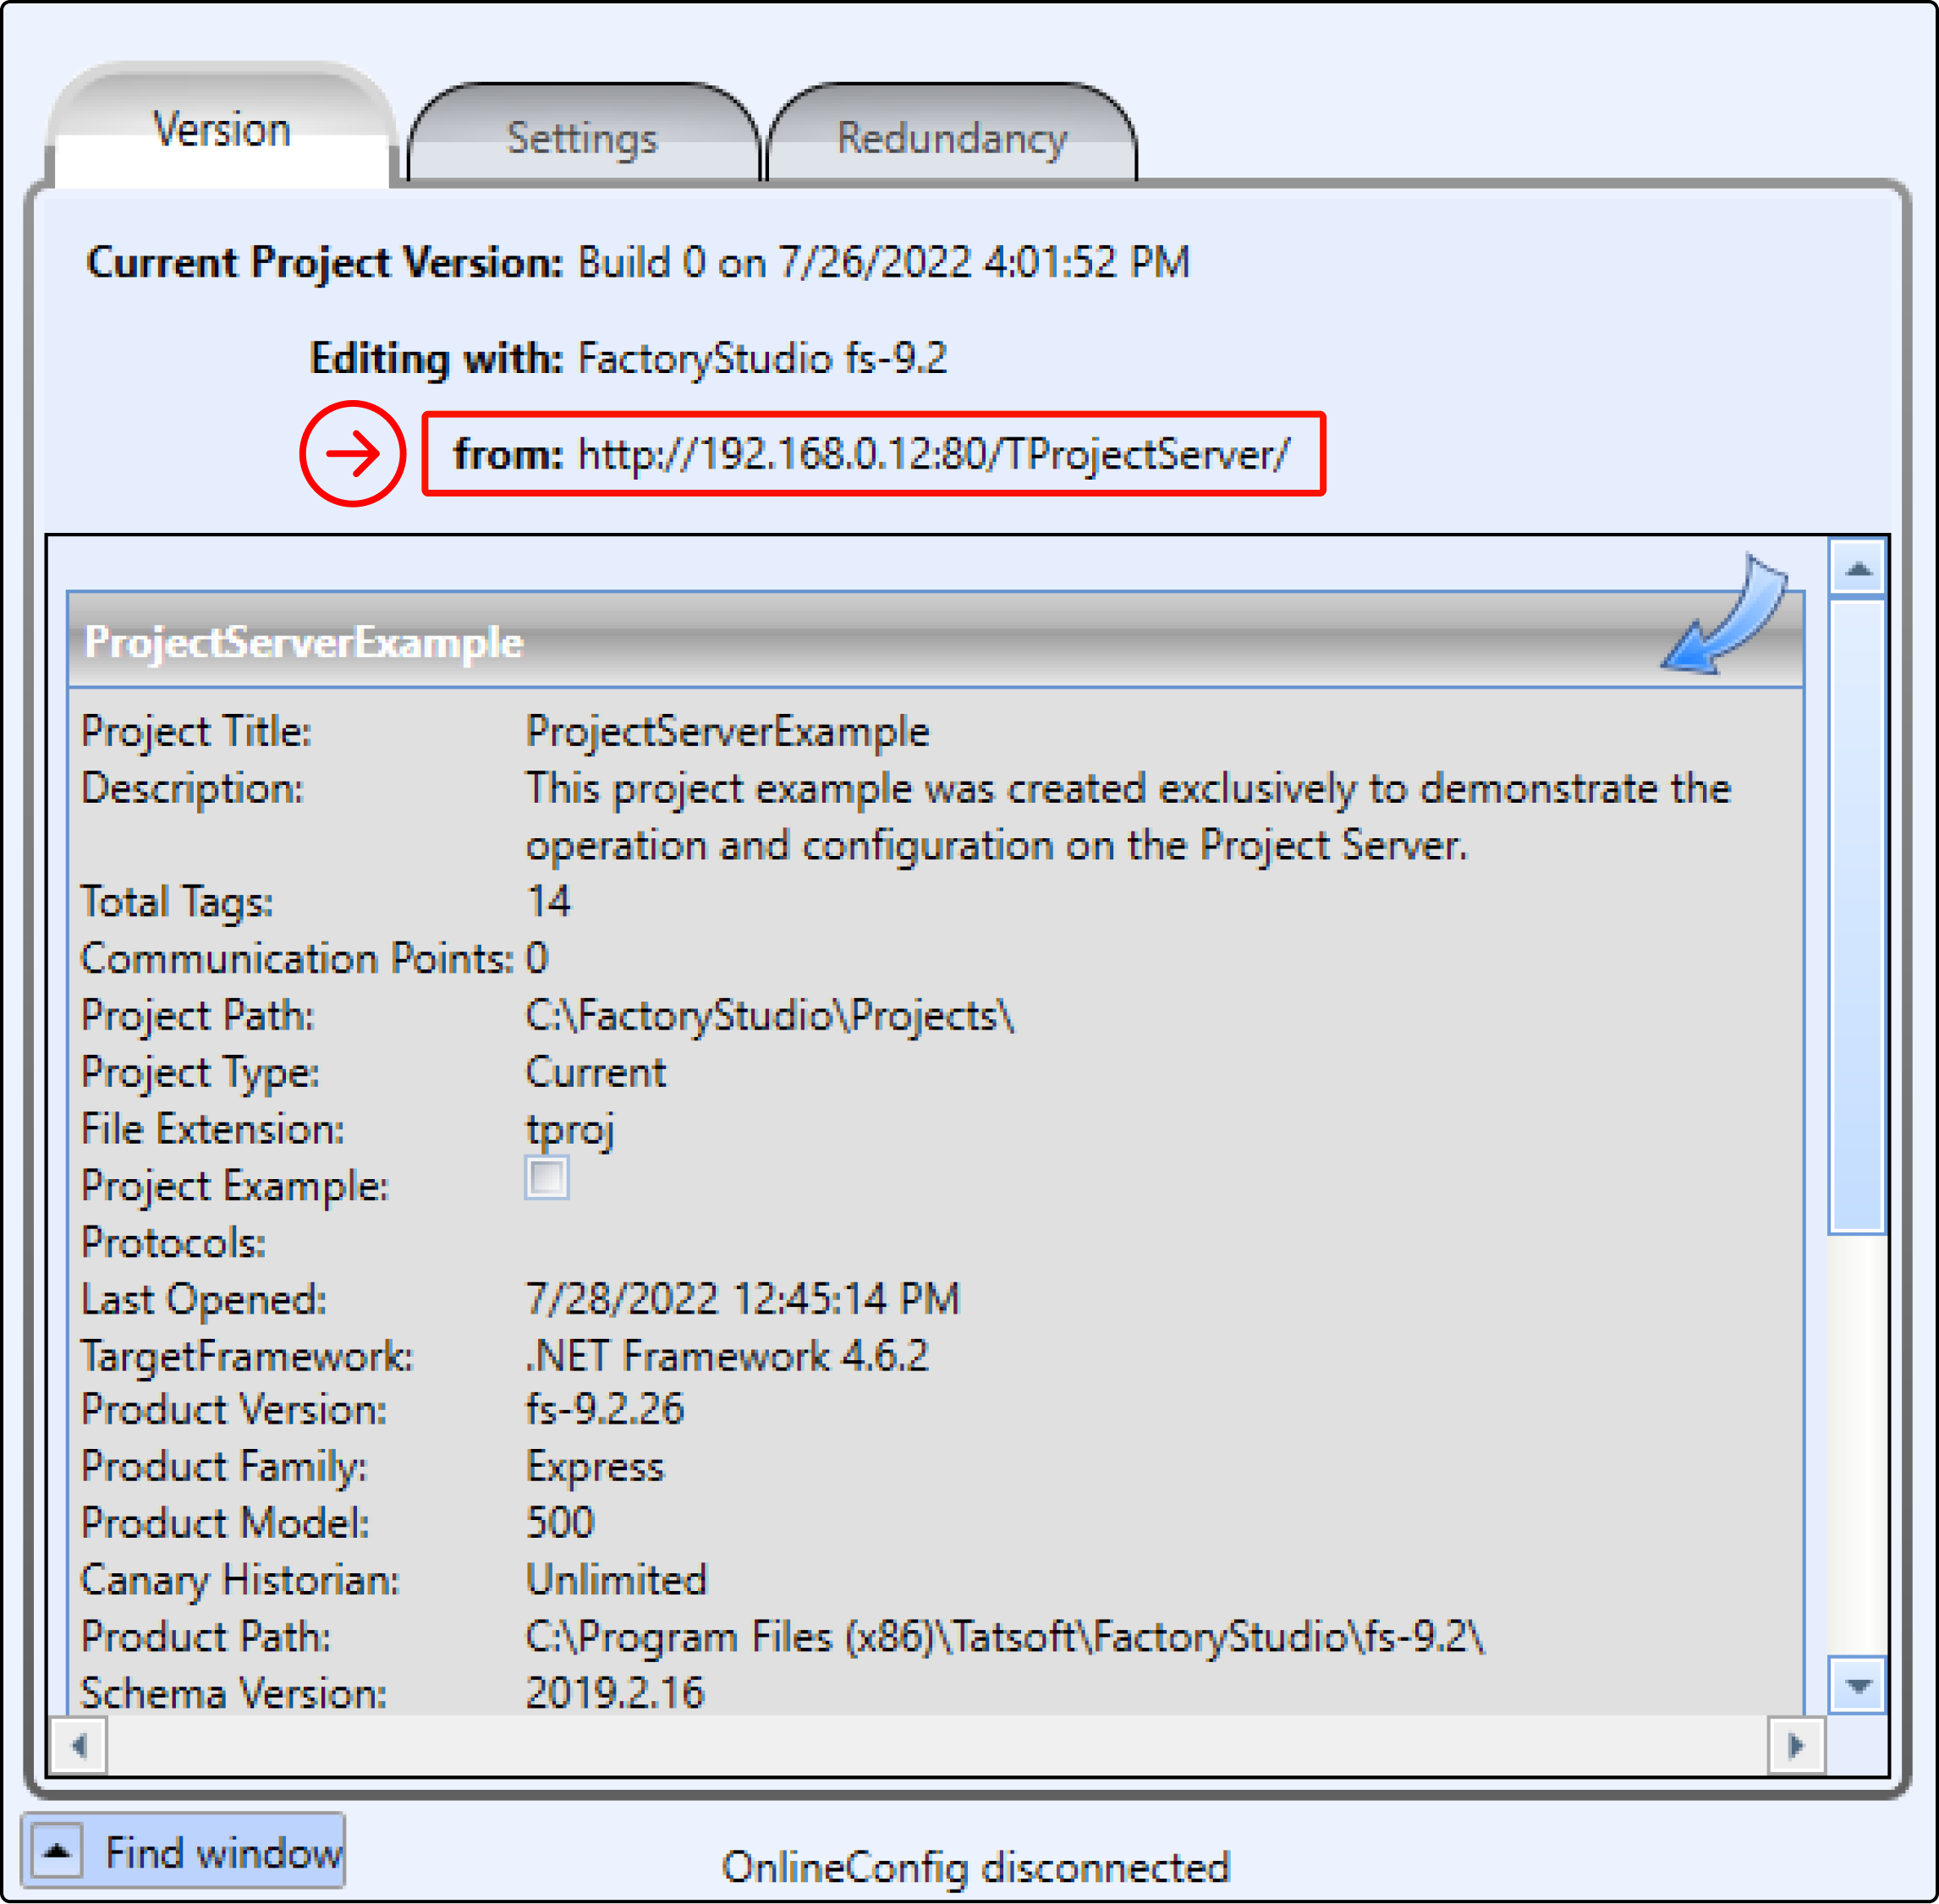This screenshot has height=1904, width=1939.
Task: Click the Communication Points value 0
Action: [537, 958]
